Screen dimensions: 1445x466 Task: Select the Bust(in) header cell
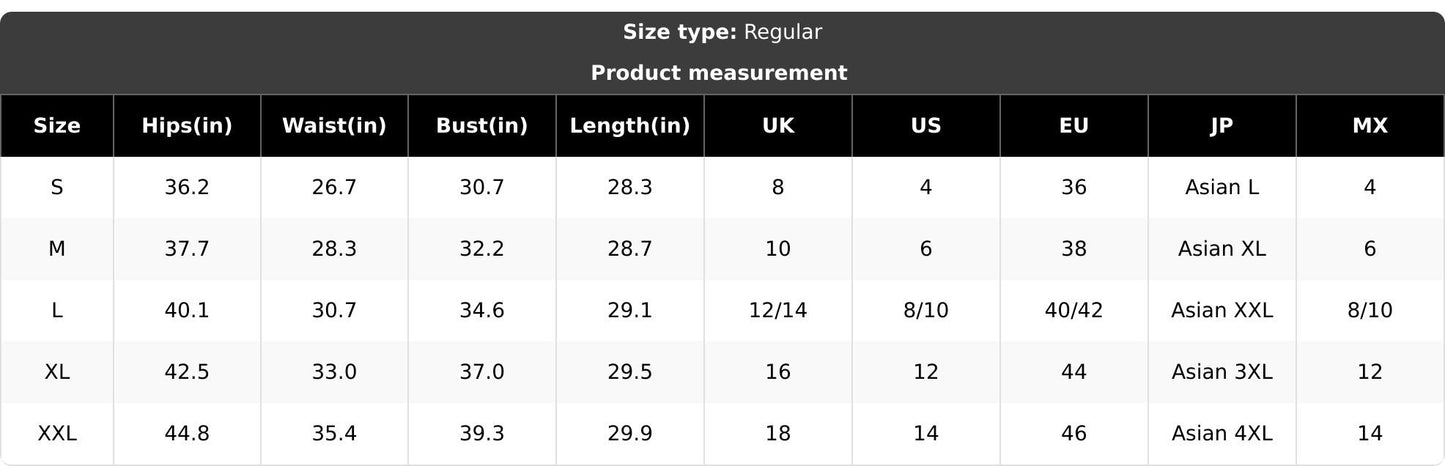[x=482, y=126]
